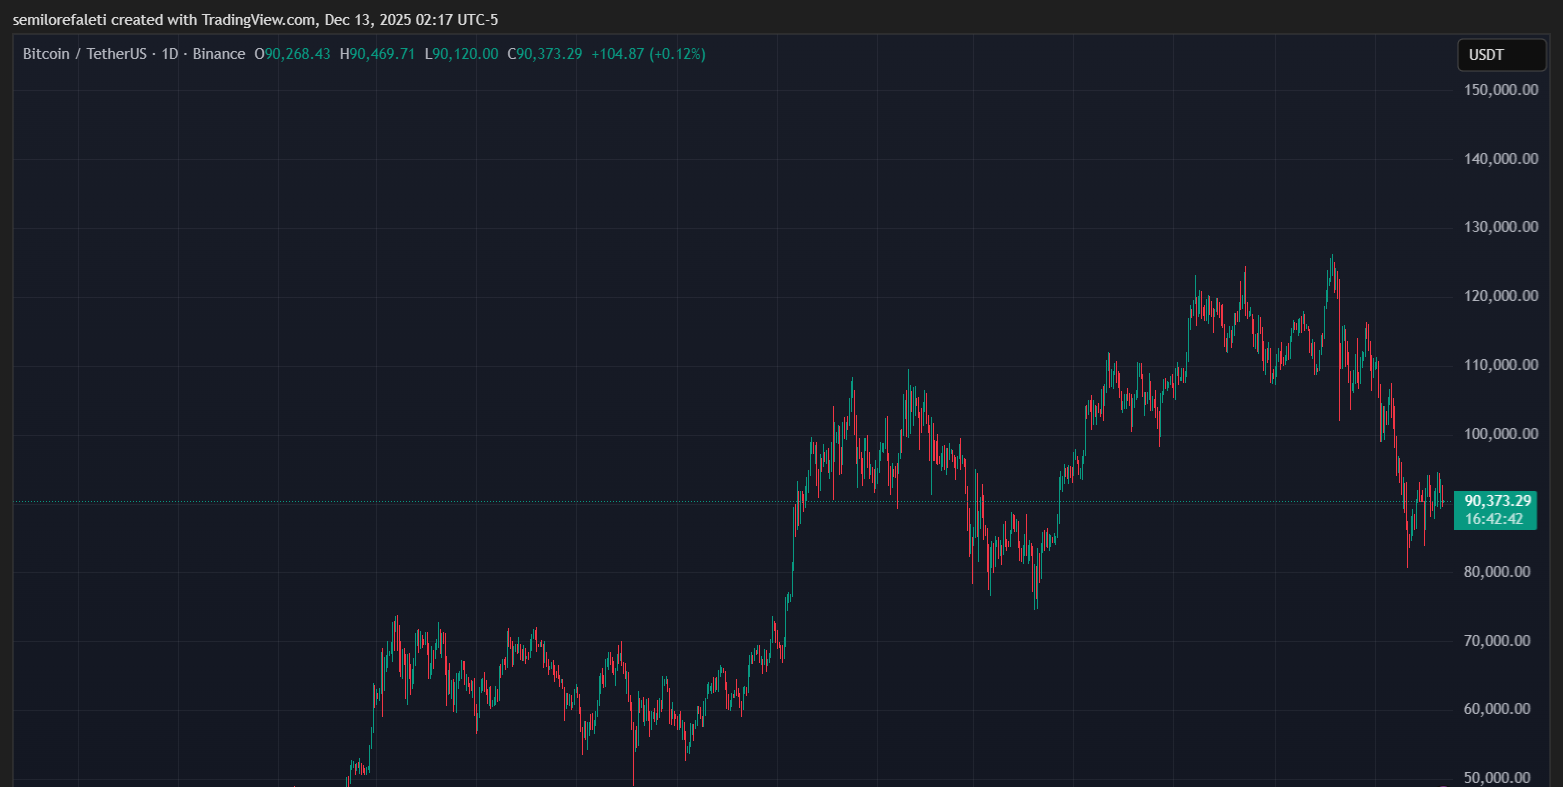Click the 100,000.00 price scale label

[x=1500, y=434]
